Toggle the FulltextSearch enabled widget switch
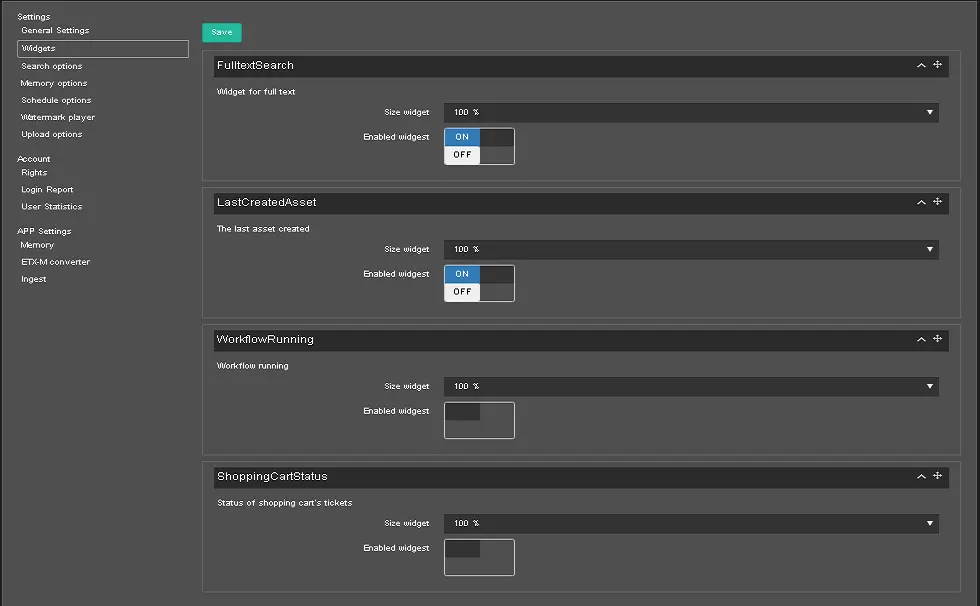The width and height of the screenshot is (980, 606). tap(479, 146)
